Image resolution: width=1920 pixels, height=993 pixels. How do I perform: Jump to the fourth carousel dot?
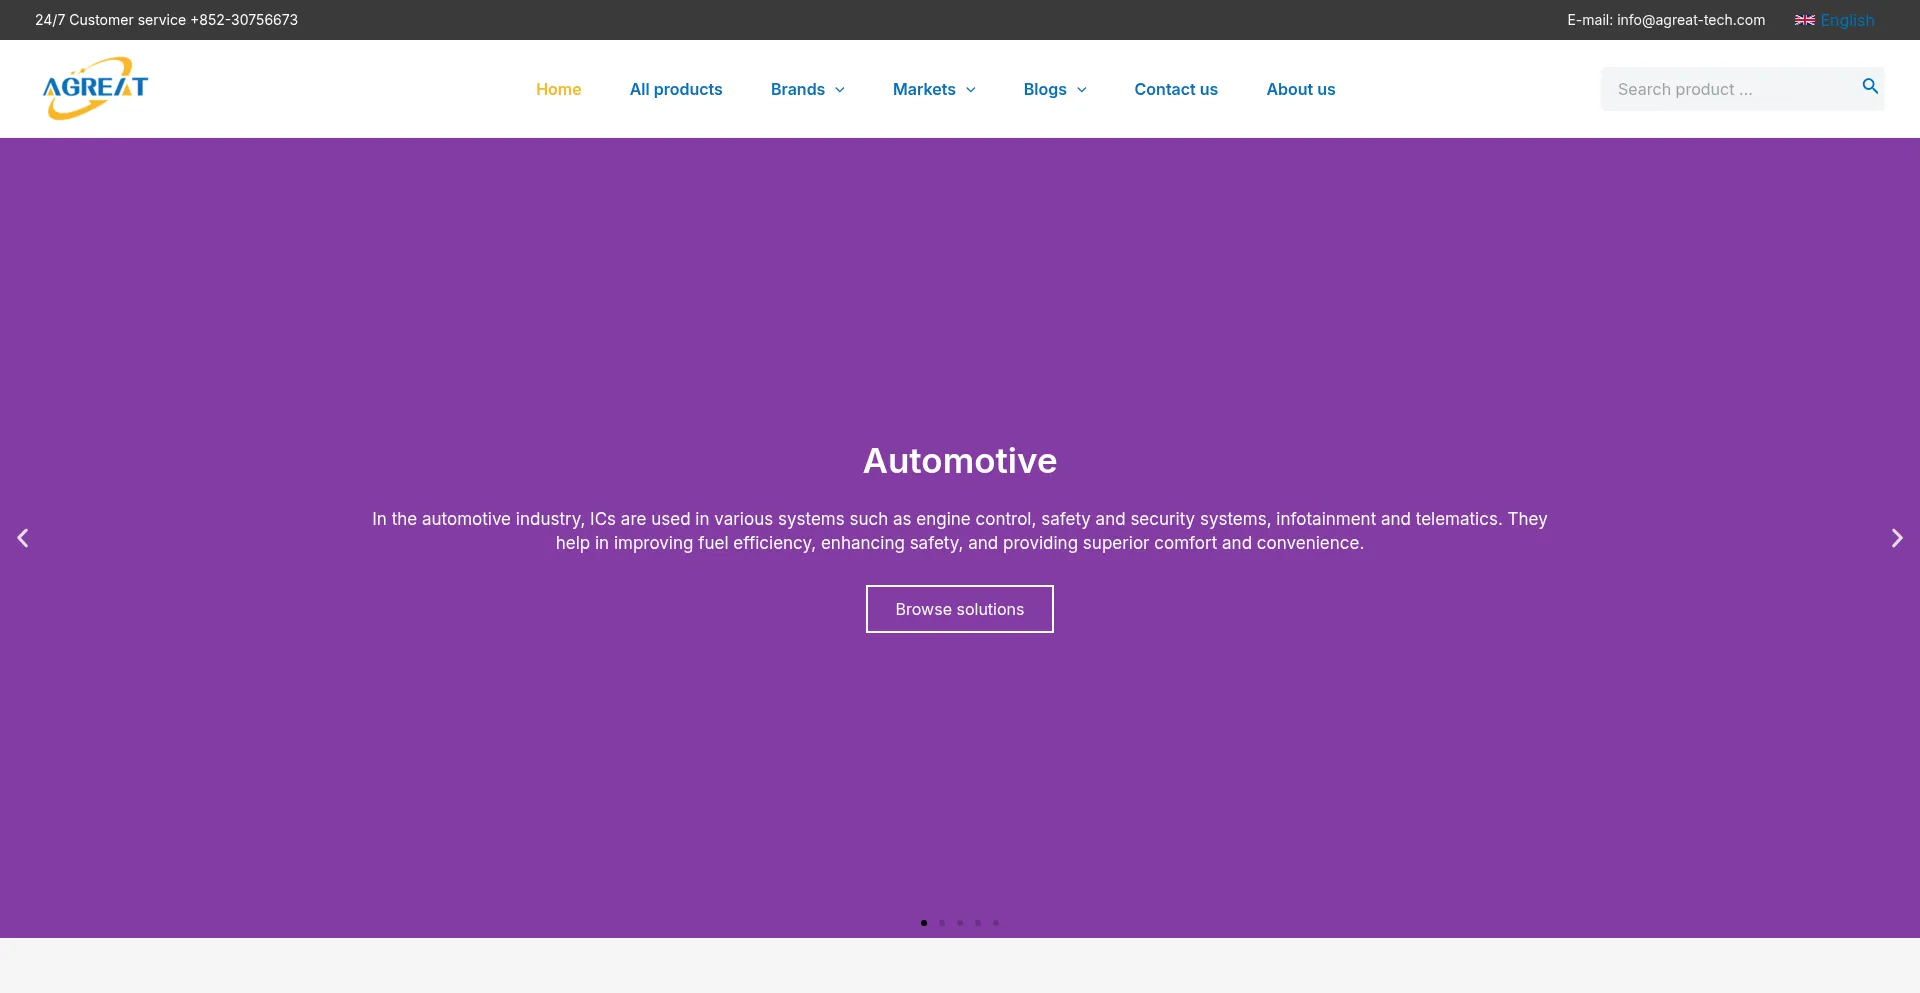pyautogui.click(x=978, y=923)
